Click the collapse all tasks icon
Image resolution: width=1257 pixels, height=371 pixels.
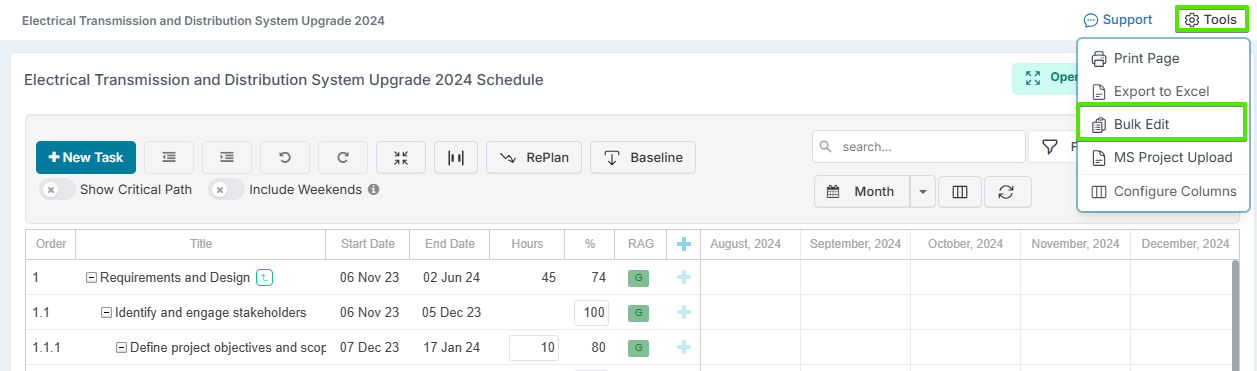(x=401, y=157)
